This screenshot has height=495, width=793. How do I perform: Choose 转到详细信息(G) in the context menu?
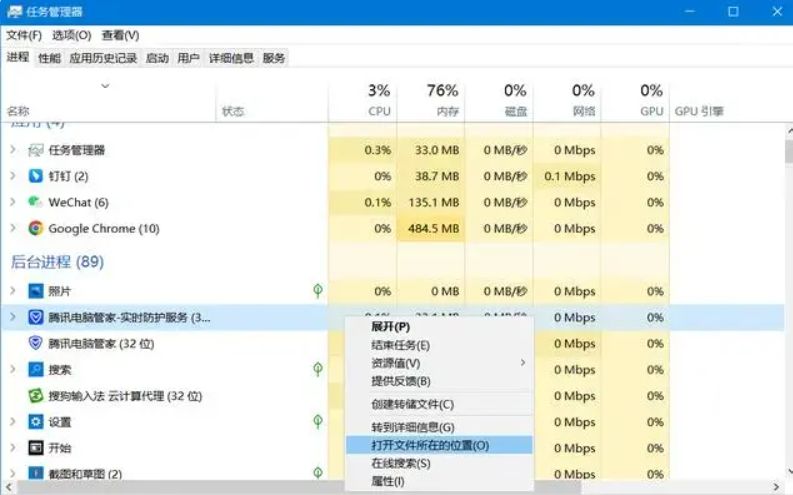point(439,427)
